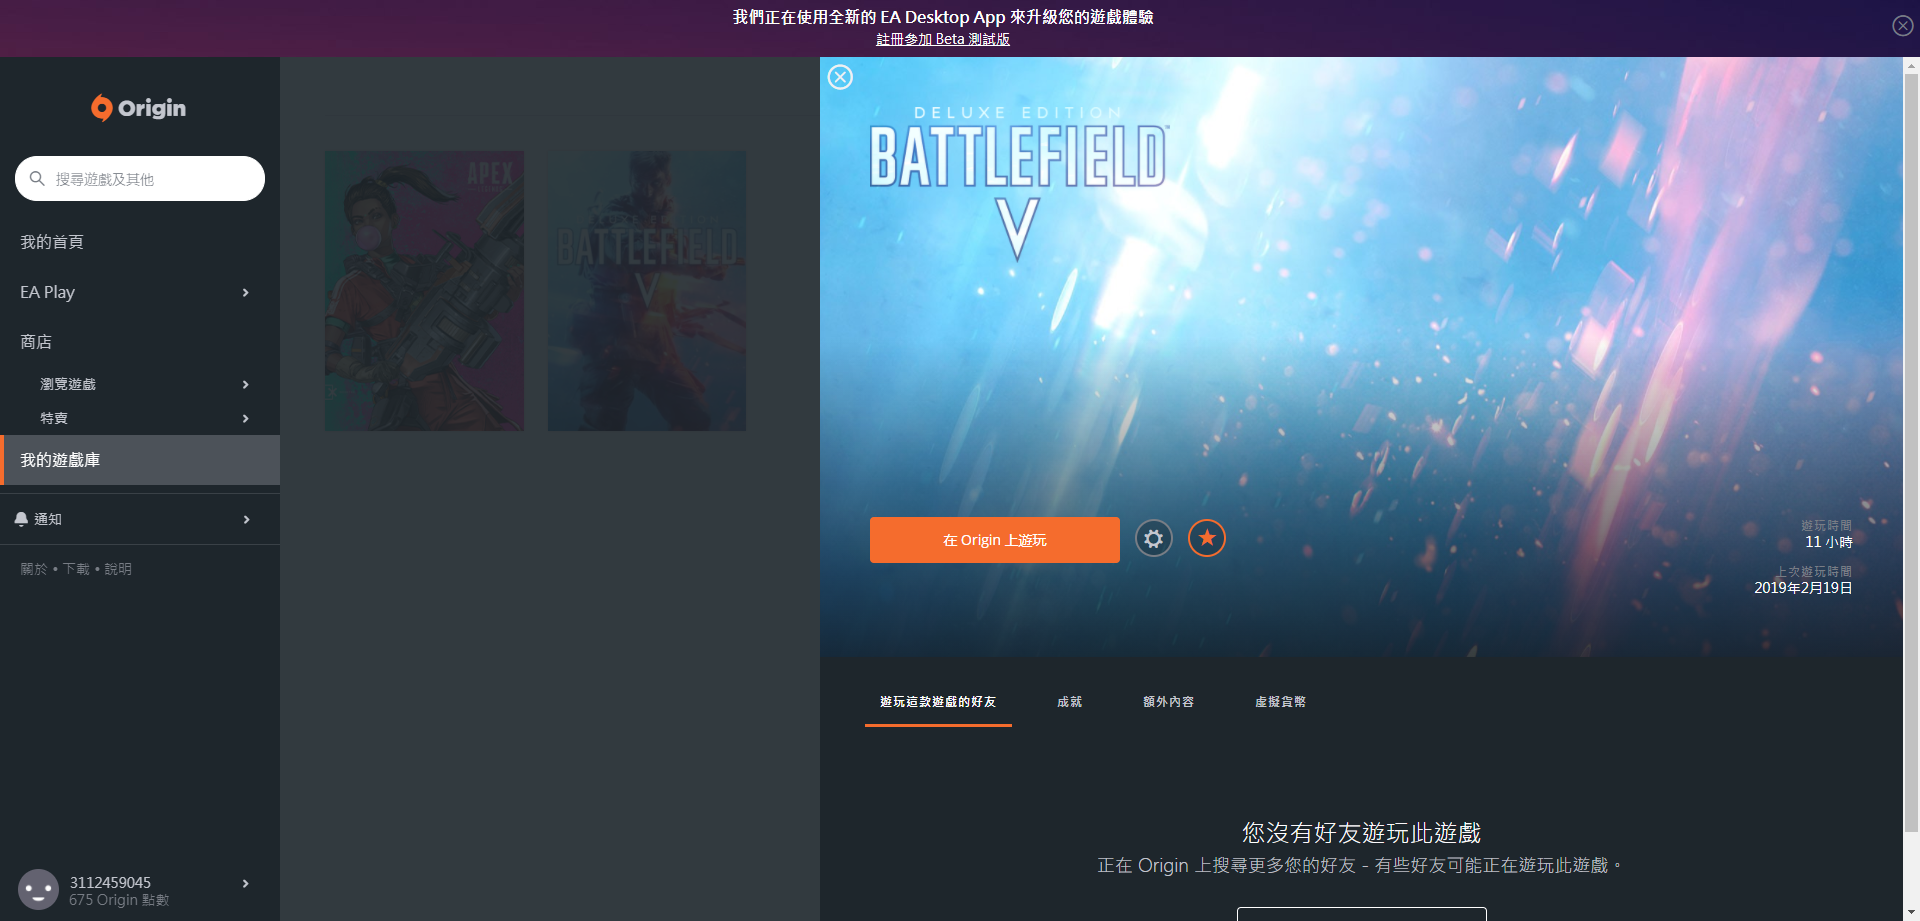Viewport: 1920px width, 921px height.
Task: Click username 3112459045
Action: [x=110, y=882]
